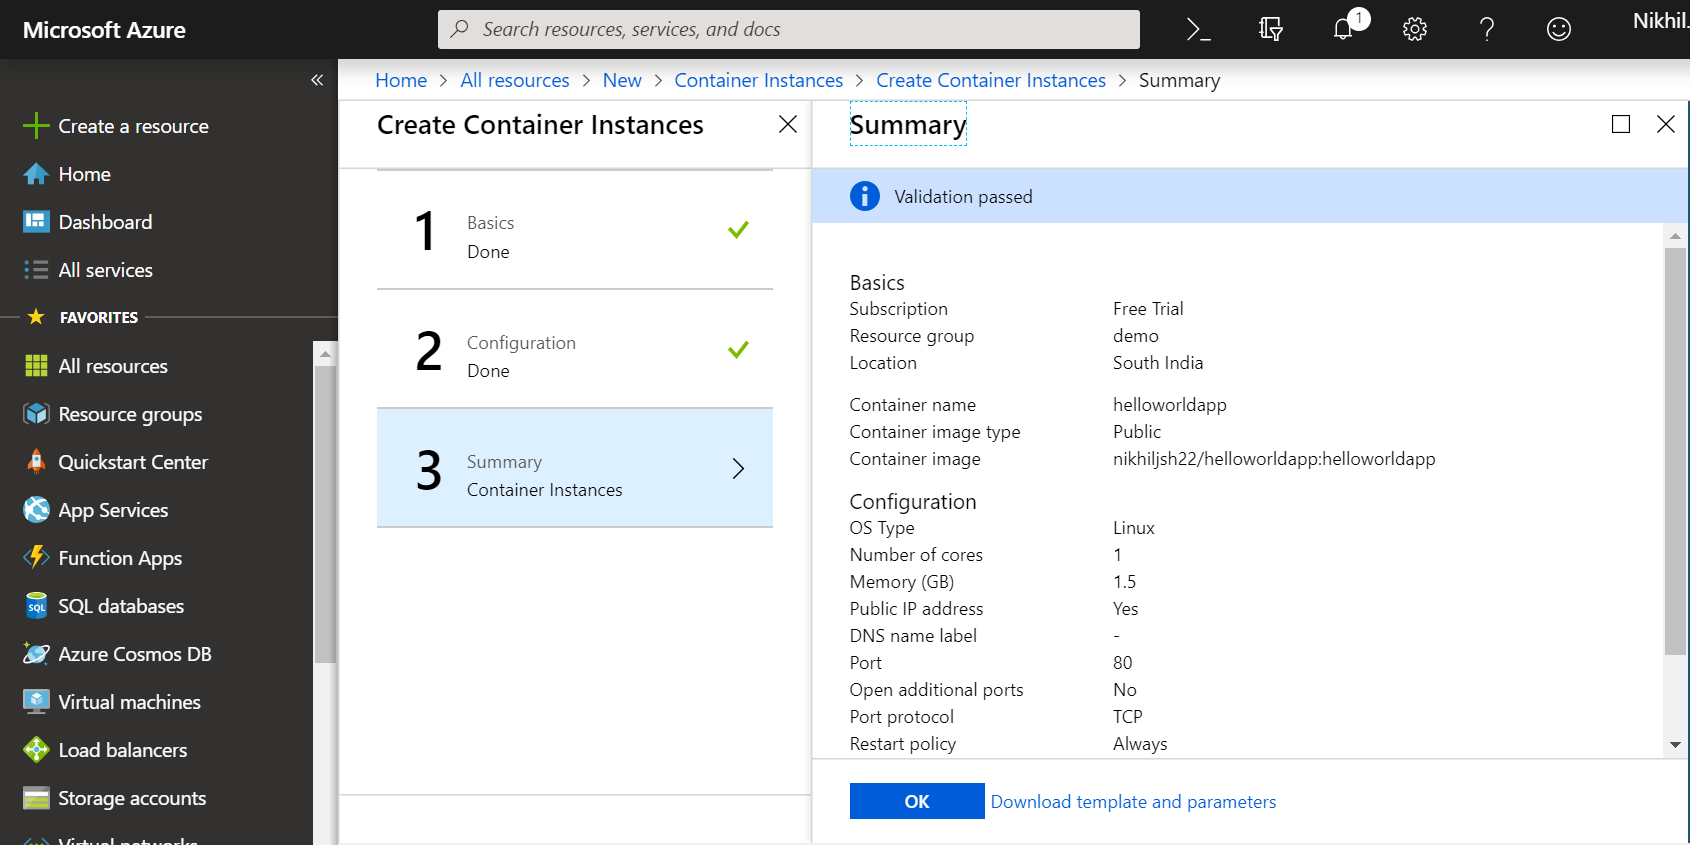The image size is (1690, 845).
Task: Click the Resource groups cube icon
Action: [x=36, y=414]
